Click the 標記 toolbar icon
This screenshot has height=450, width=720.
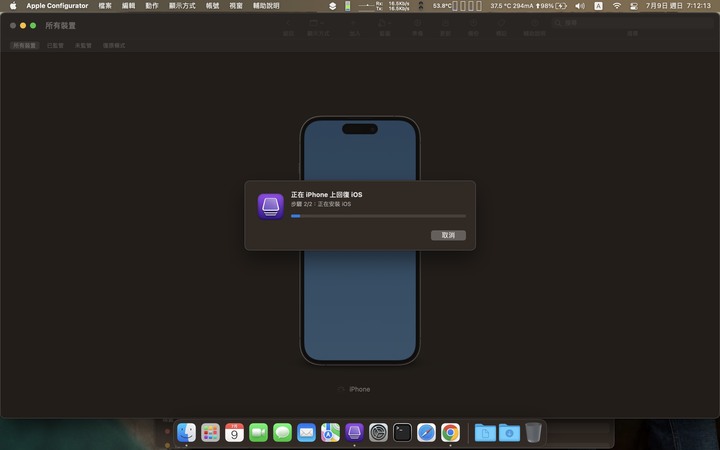(501, 23)
